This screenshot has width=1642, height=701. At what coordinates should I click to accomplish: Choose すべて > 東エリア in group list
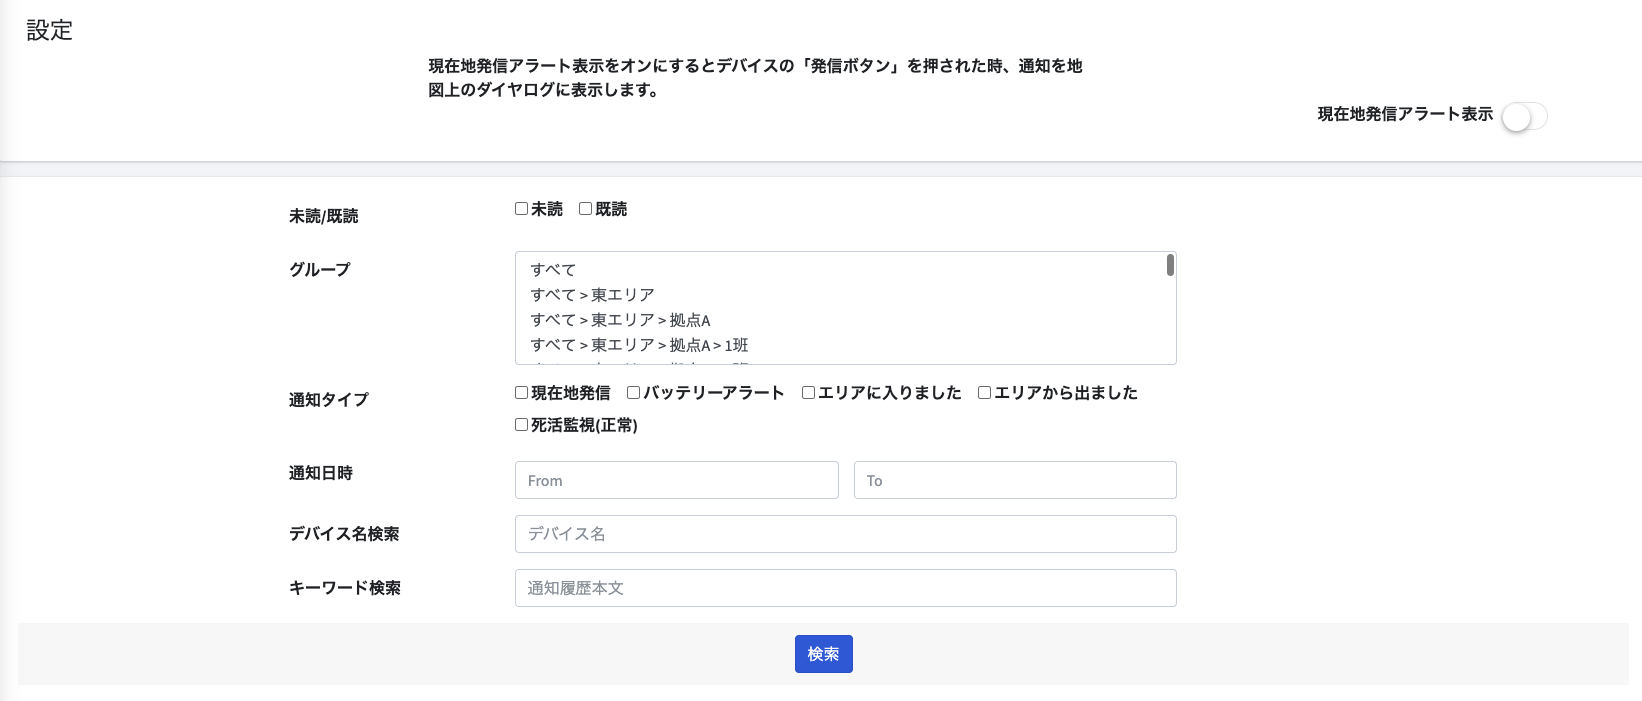[x=592, y=295]
